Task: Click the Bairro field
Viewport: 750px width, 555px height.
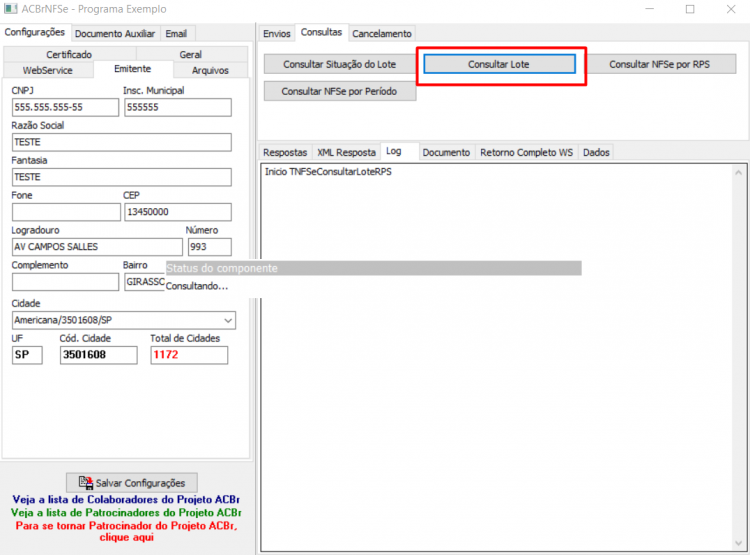Action: click(145, 282)
